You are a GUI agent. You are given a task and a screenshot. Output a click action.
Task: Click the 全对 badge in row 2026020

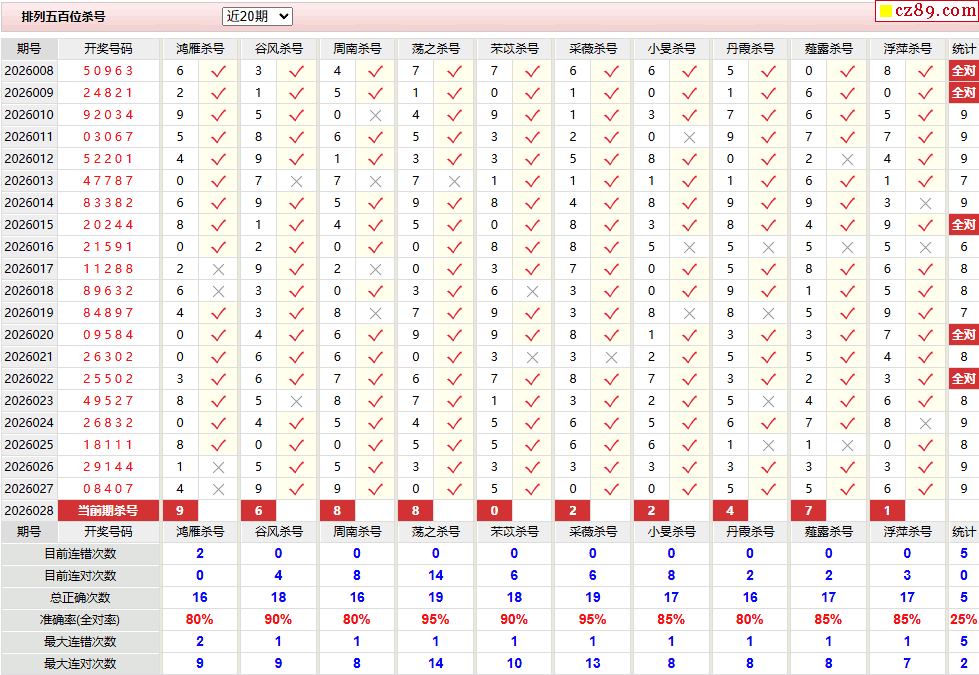[x=963, y=335]
